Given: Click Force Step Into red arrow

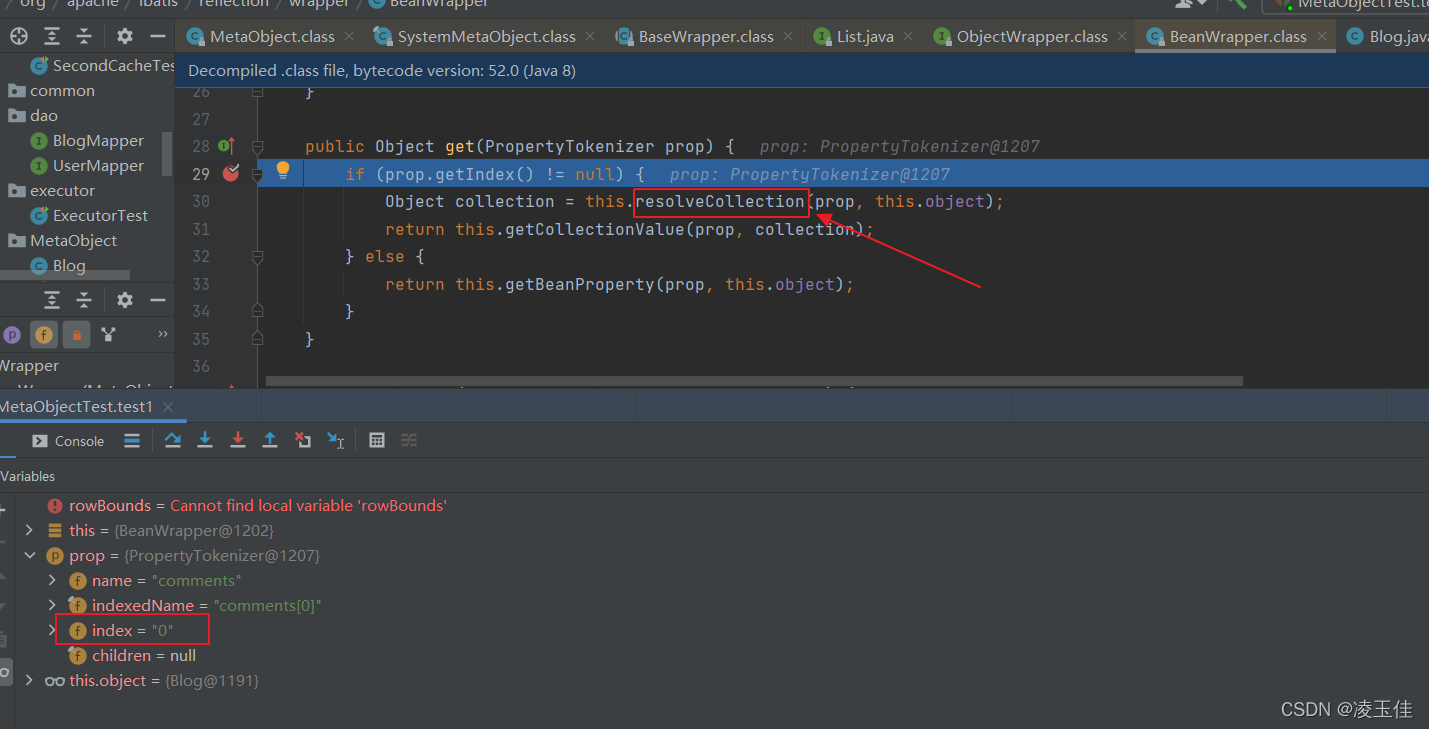Looking at the screenshot, I should tap(237, 440).
